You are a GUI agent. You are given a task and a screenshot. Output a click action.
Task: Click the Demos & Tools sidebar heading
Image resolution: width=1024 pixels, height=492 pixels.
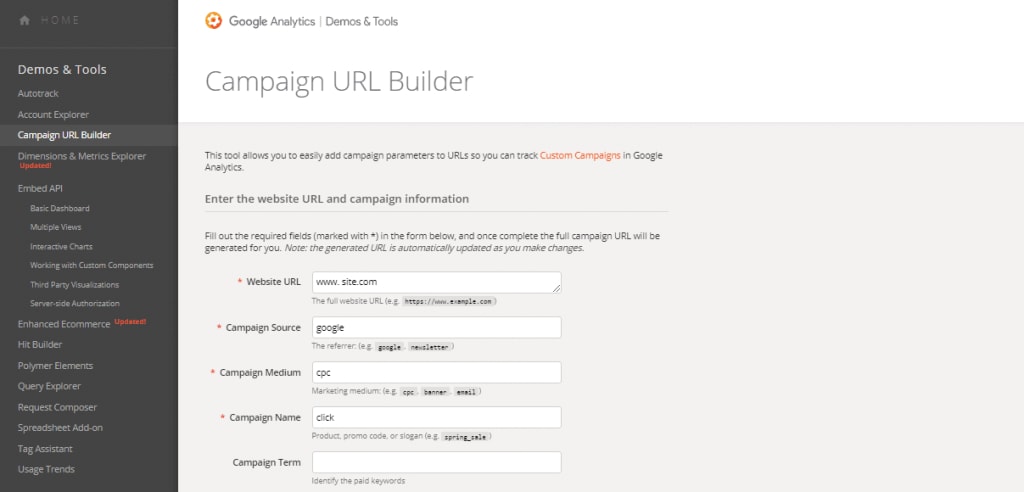click(62, 69)
